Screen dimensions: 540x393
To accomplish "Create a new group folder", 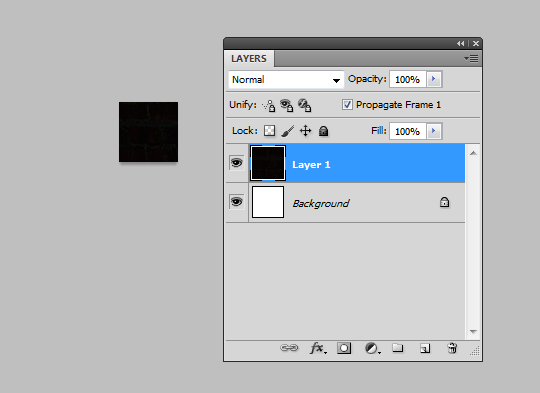I will pyautogui.click(x=398, y=348).
